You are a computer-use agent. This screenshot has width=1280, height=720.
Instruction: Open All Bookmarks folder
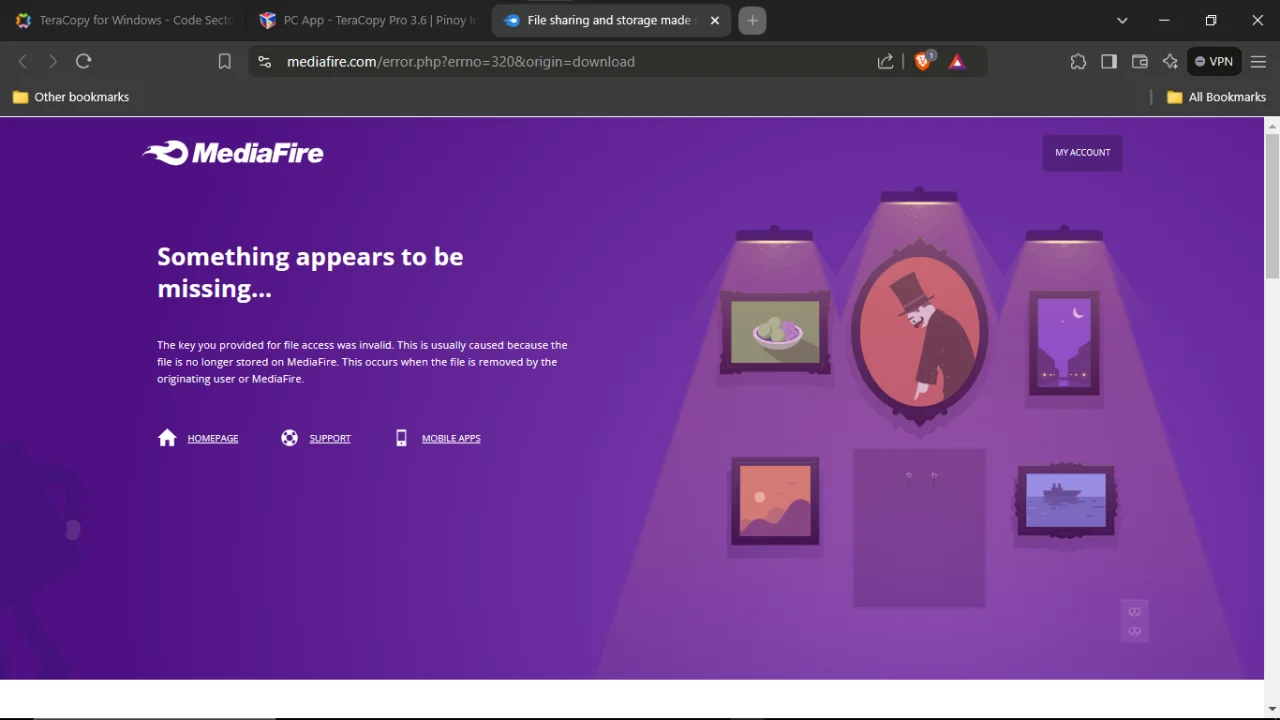pyautogui.click(x=1217, y=97)
